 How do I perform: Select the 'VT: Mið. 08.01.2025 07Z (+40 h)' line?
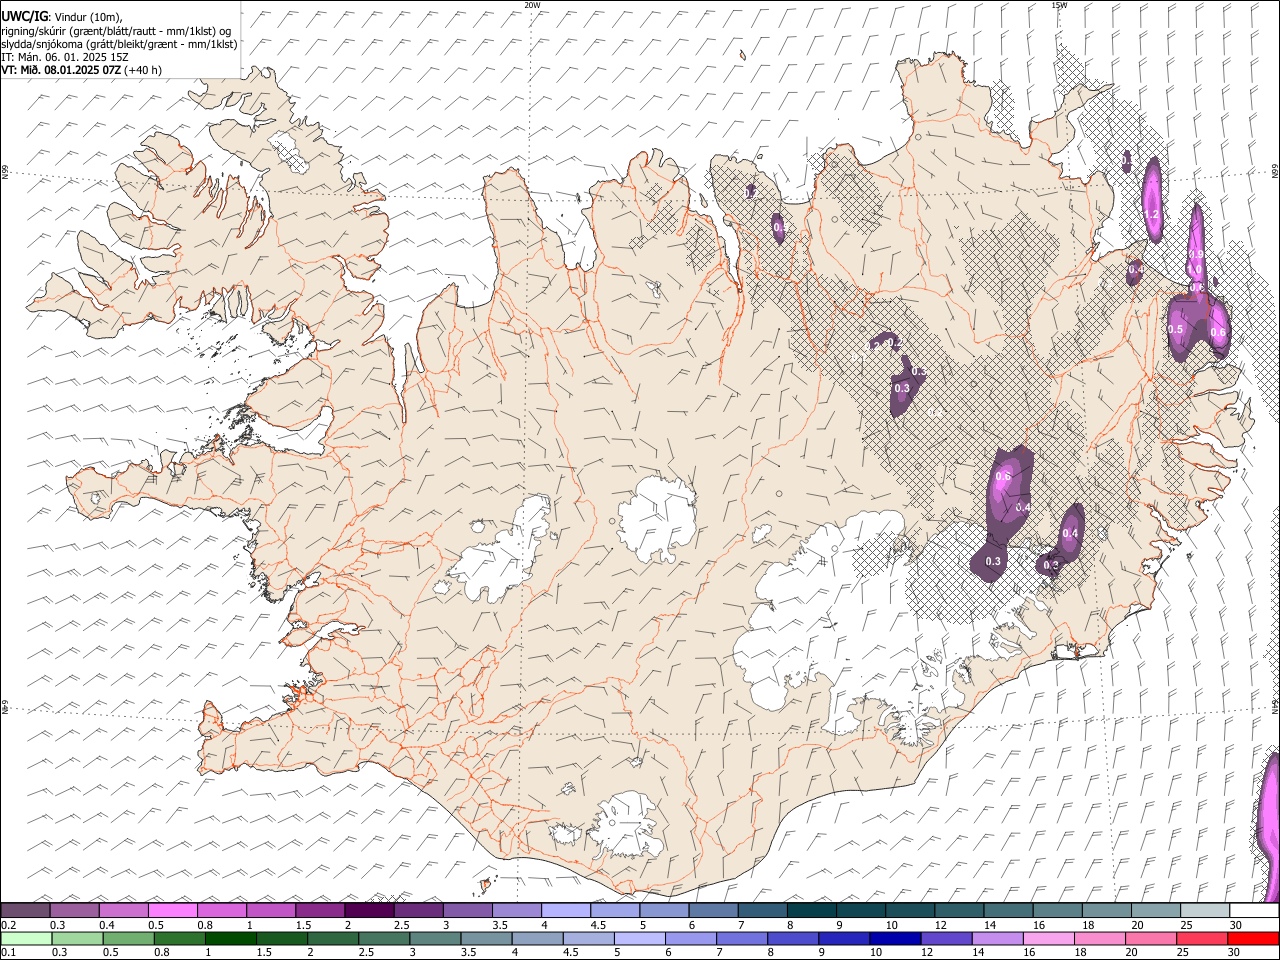pos(82,70)
